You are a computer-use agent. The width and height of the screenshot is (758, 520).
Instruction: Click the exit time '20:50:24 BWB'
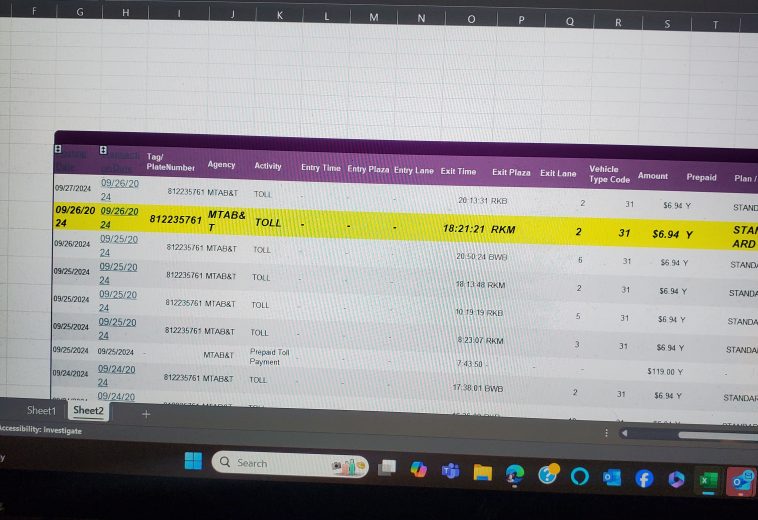481,257
